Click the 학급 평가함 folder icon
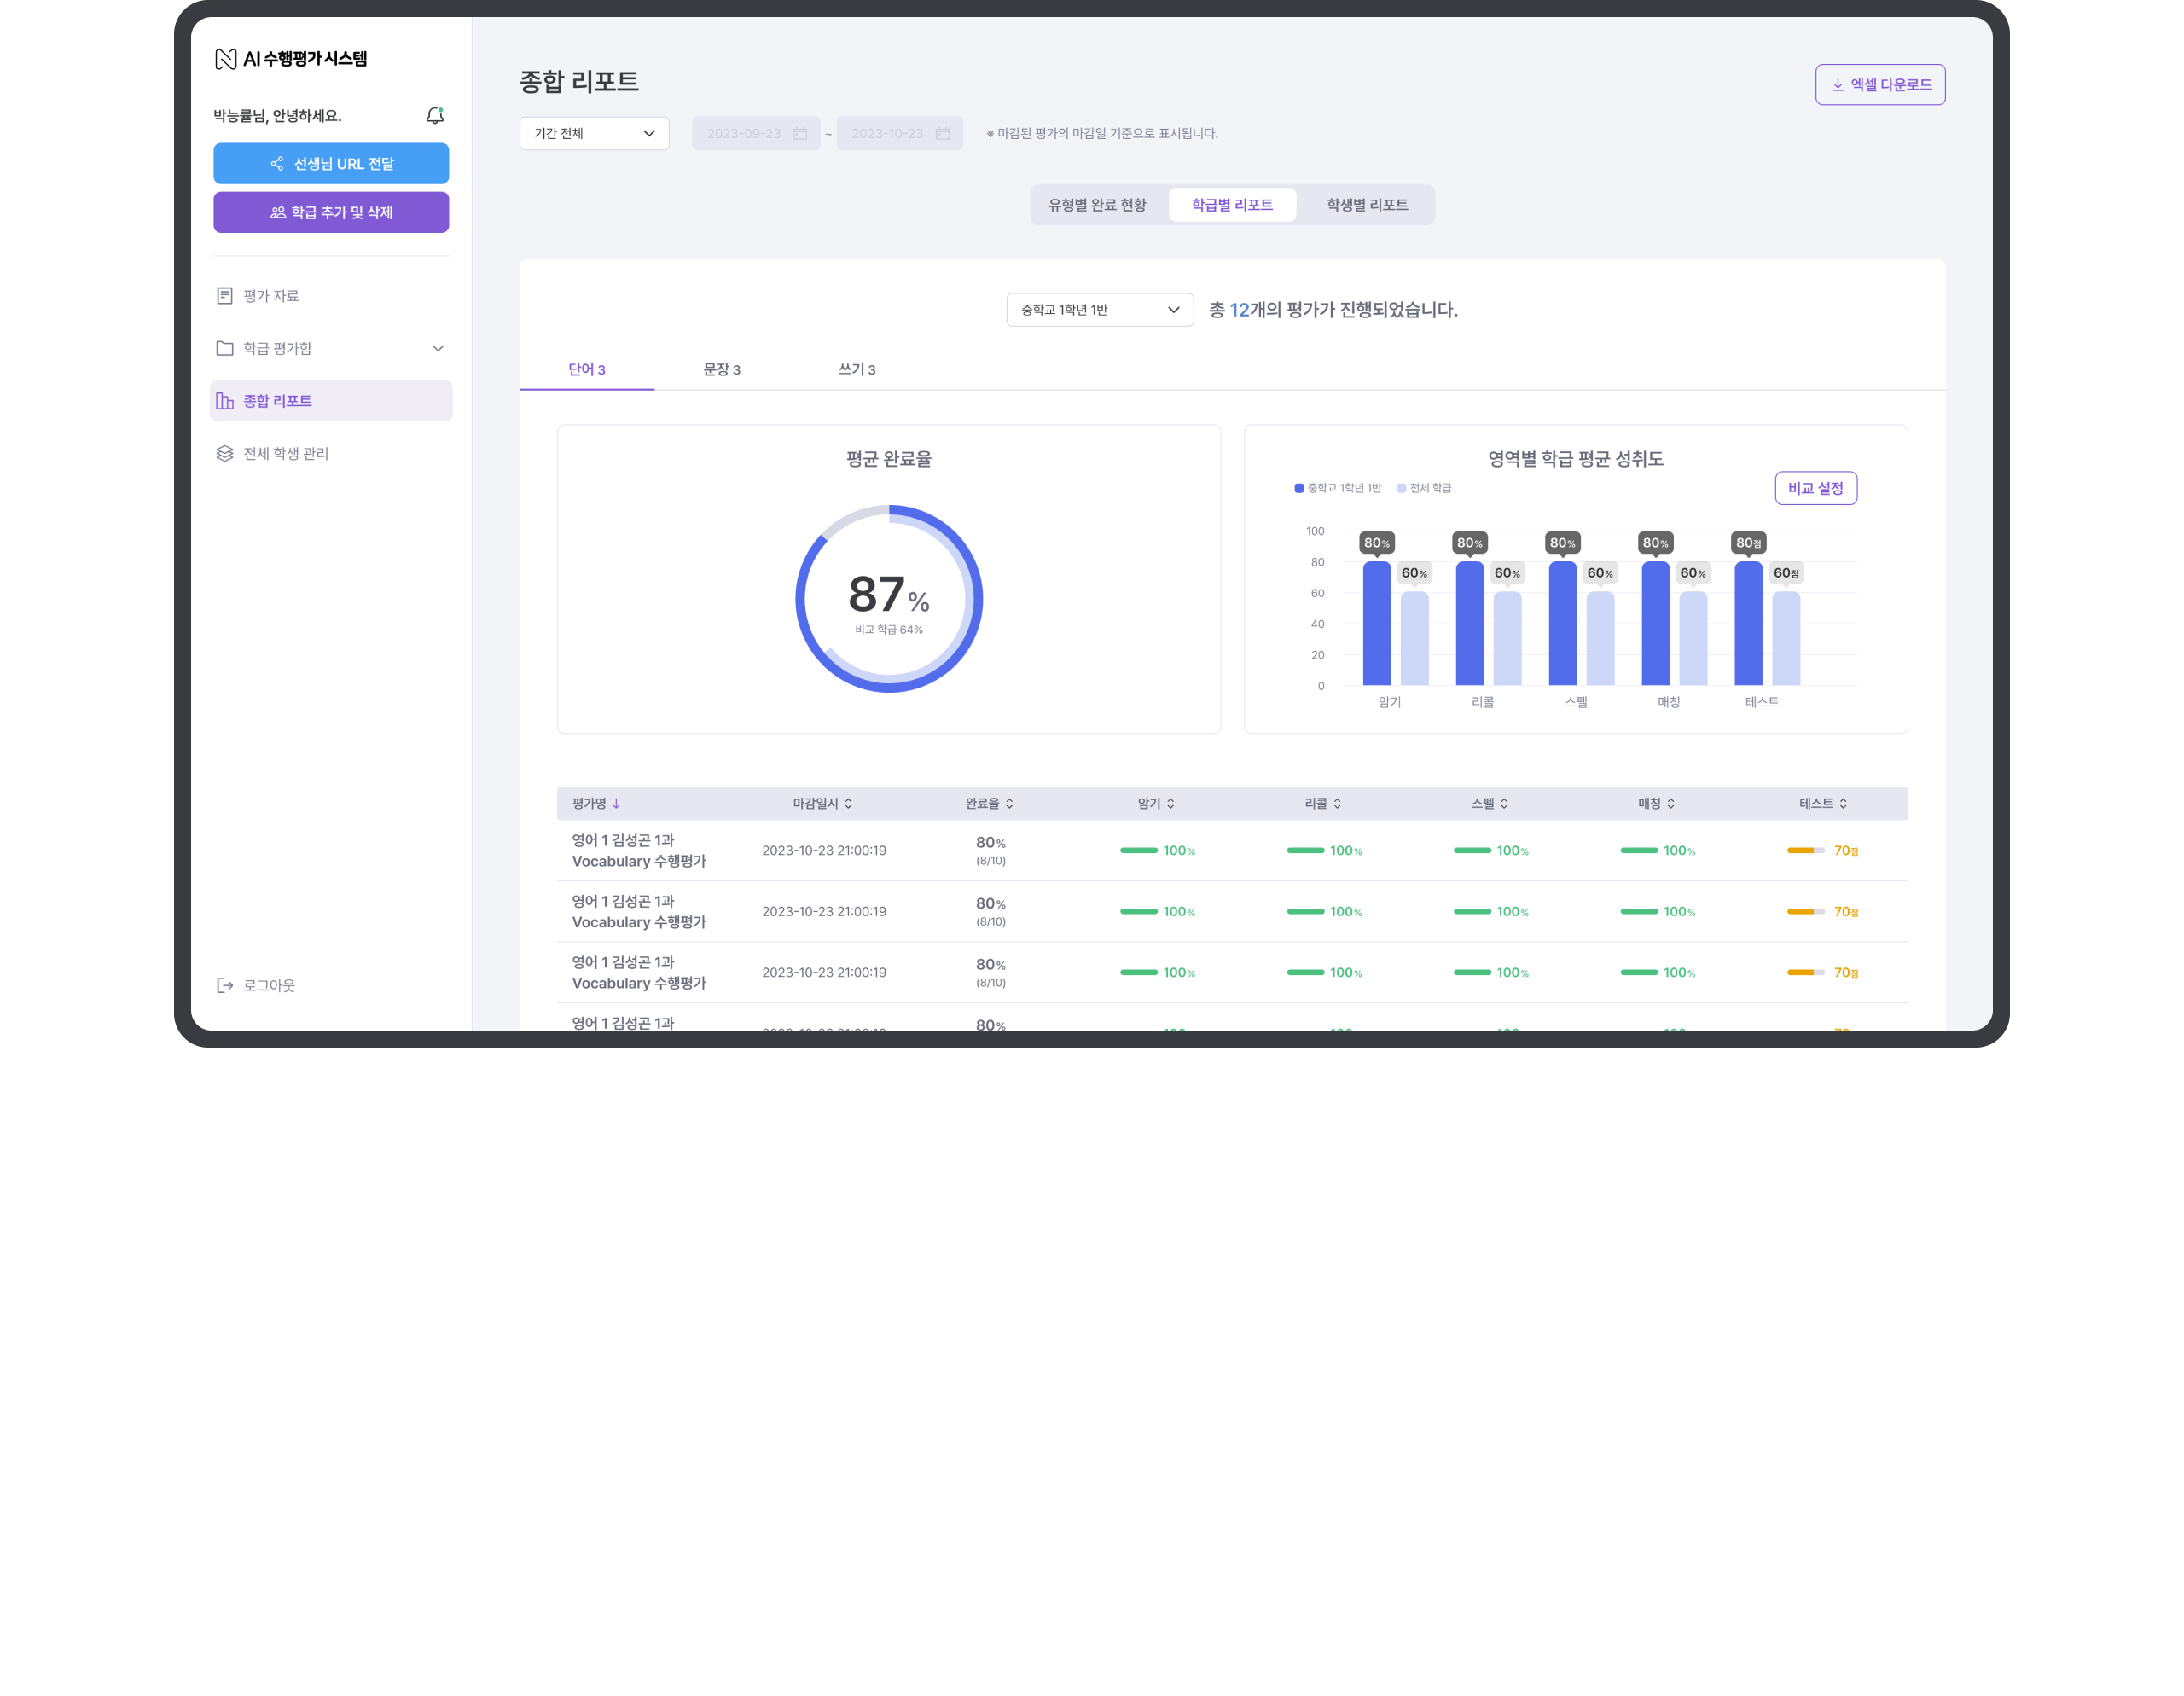 tap(225, 348)
